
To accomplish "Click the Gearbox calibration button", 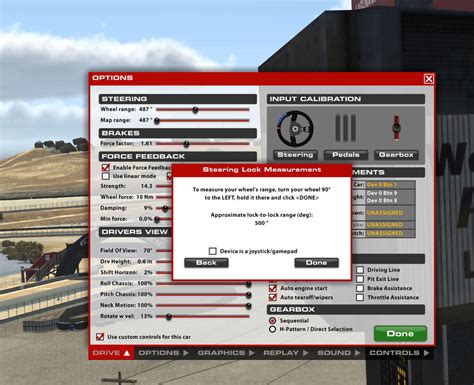I will point(396,155).
